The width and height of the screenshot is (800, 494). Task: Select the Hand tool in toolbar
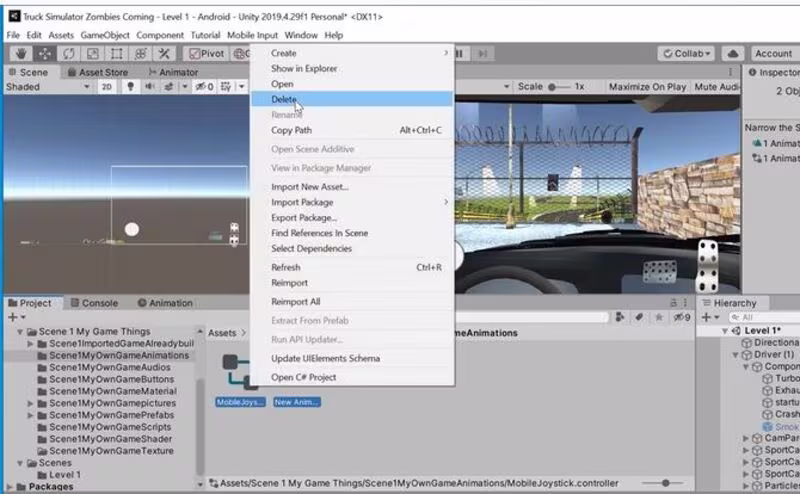pos(21,54)
